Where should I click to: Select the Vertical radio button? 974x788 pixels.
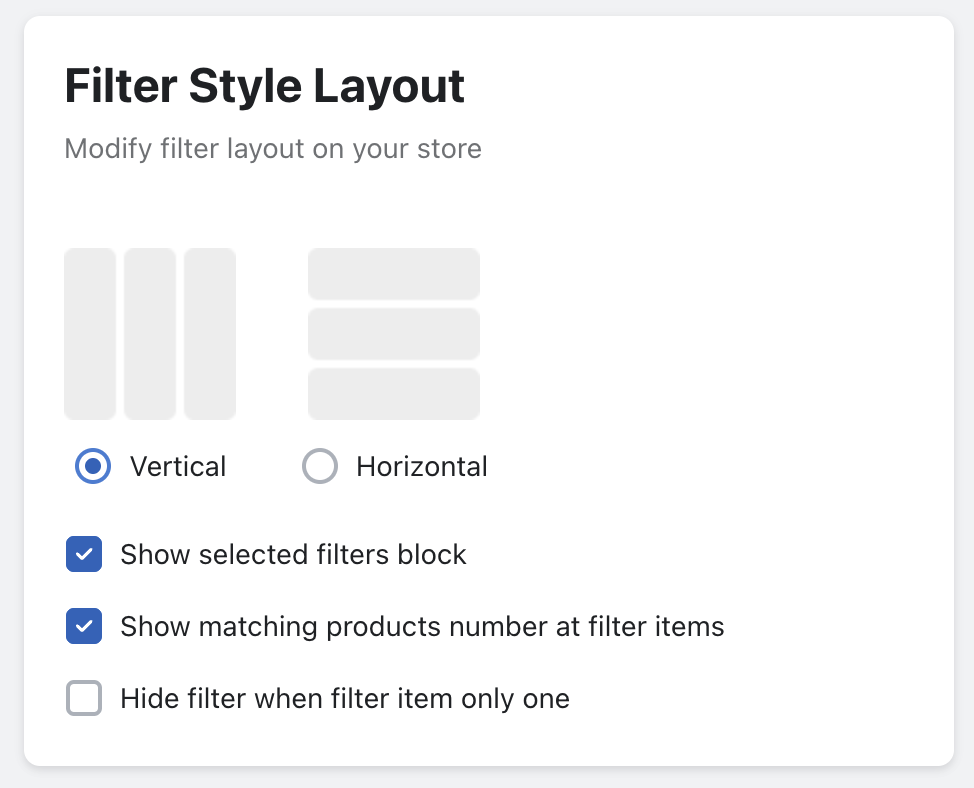[x=93, y=467]
